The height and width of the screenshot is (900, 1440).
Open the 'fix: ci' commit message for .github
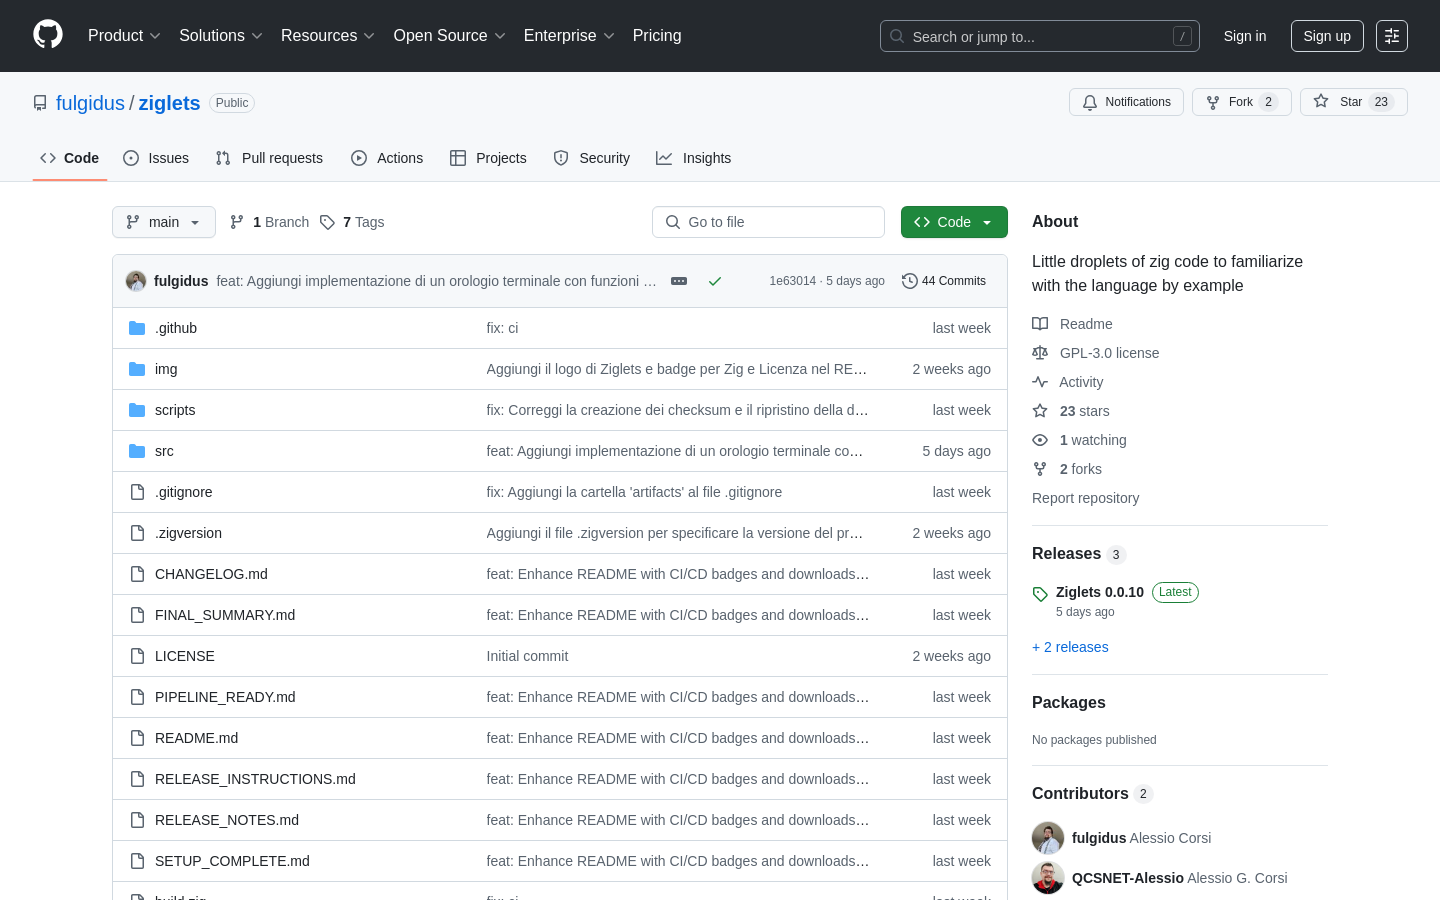(502, 328)
